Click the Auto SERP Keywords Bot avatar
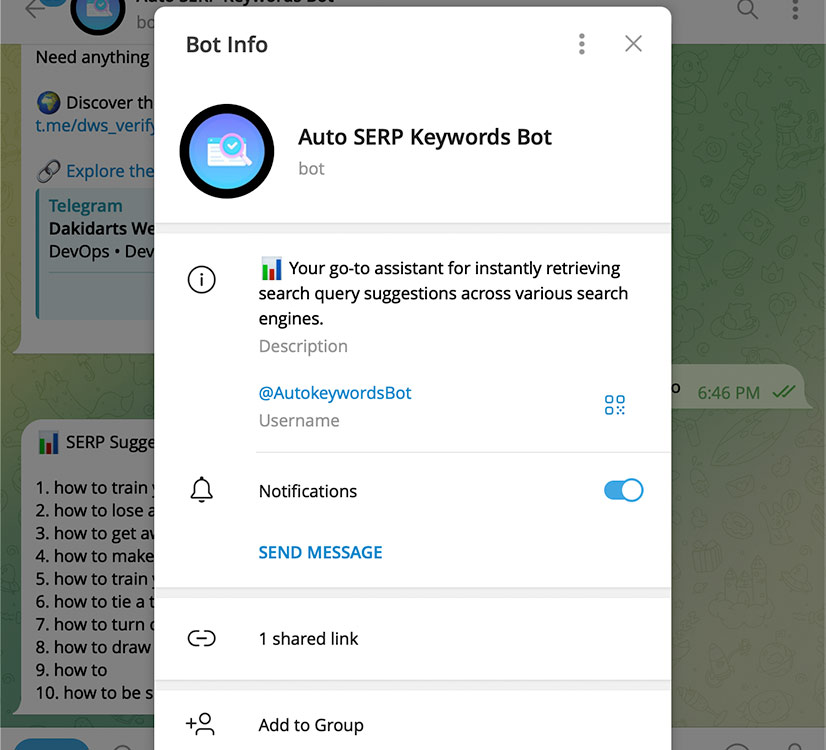Image resolution: width=826 pixels, height=750 pixels. coord(227,151)
